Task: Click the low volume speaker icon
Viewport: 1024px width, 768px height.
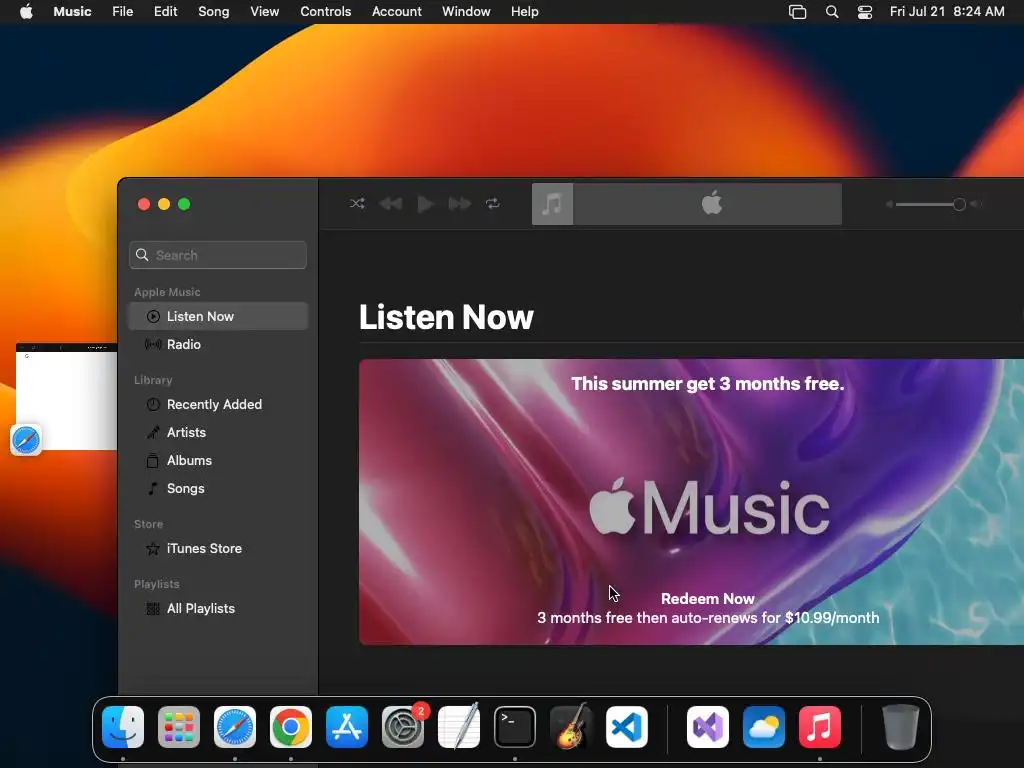Action: (x=889, y=204)
